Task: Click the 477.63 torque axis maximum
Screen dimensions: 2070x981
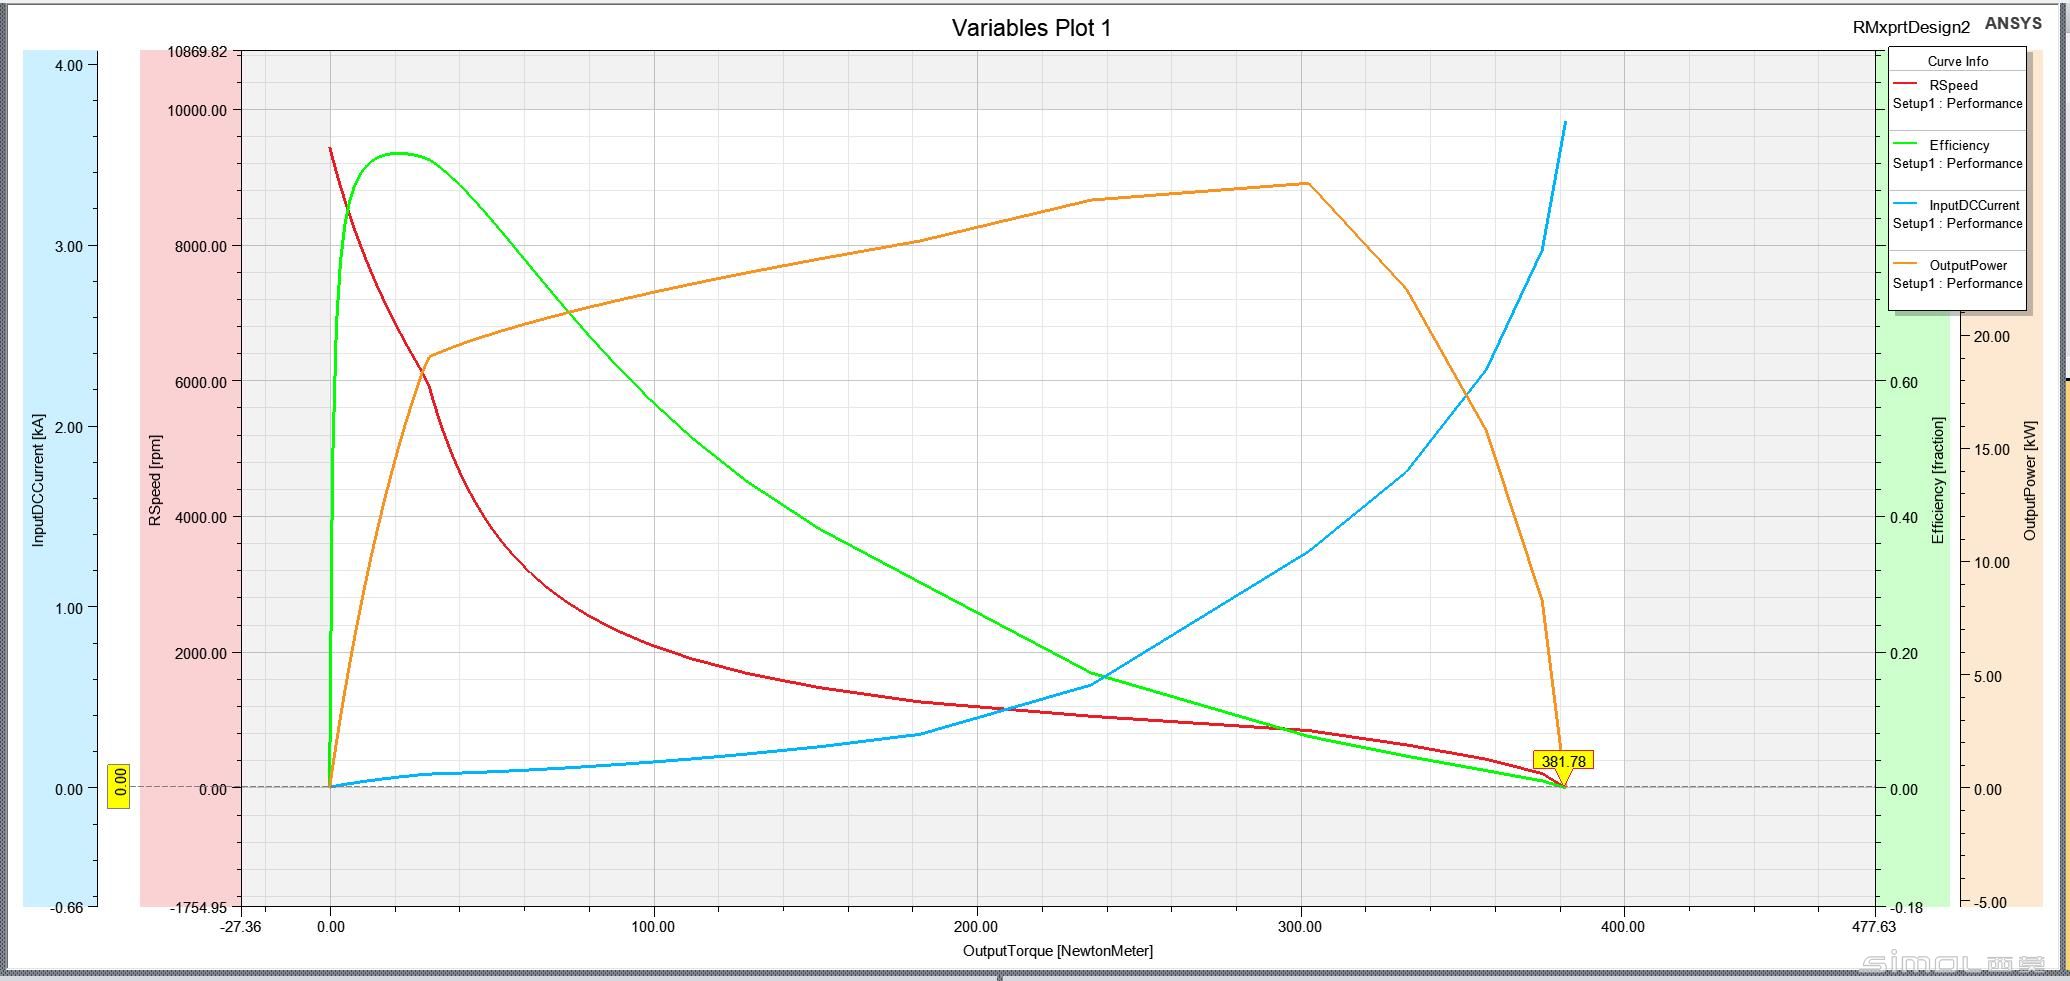Action: click(1873, 926)
